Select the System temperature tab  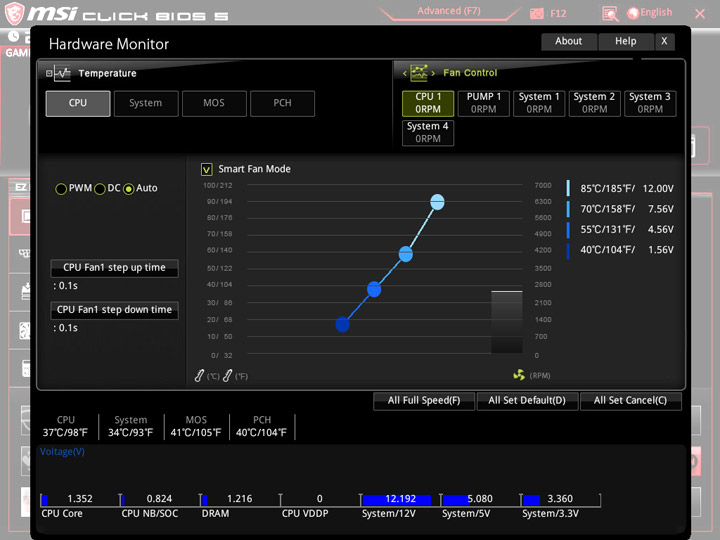146,103
